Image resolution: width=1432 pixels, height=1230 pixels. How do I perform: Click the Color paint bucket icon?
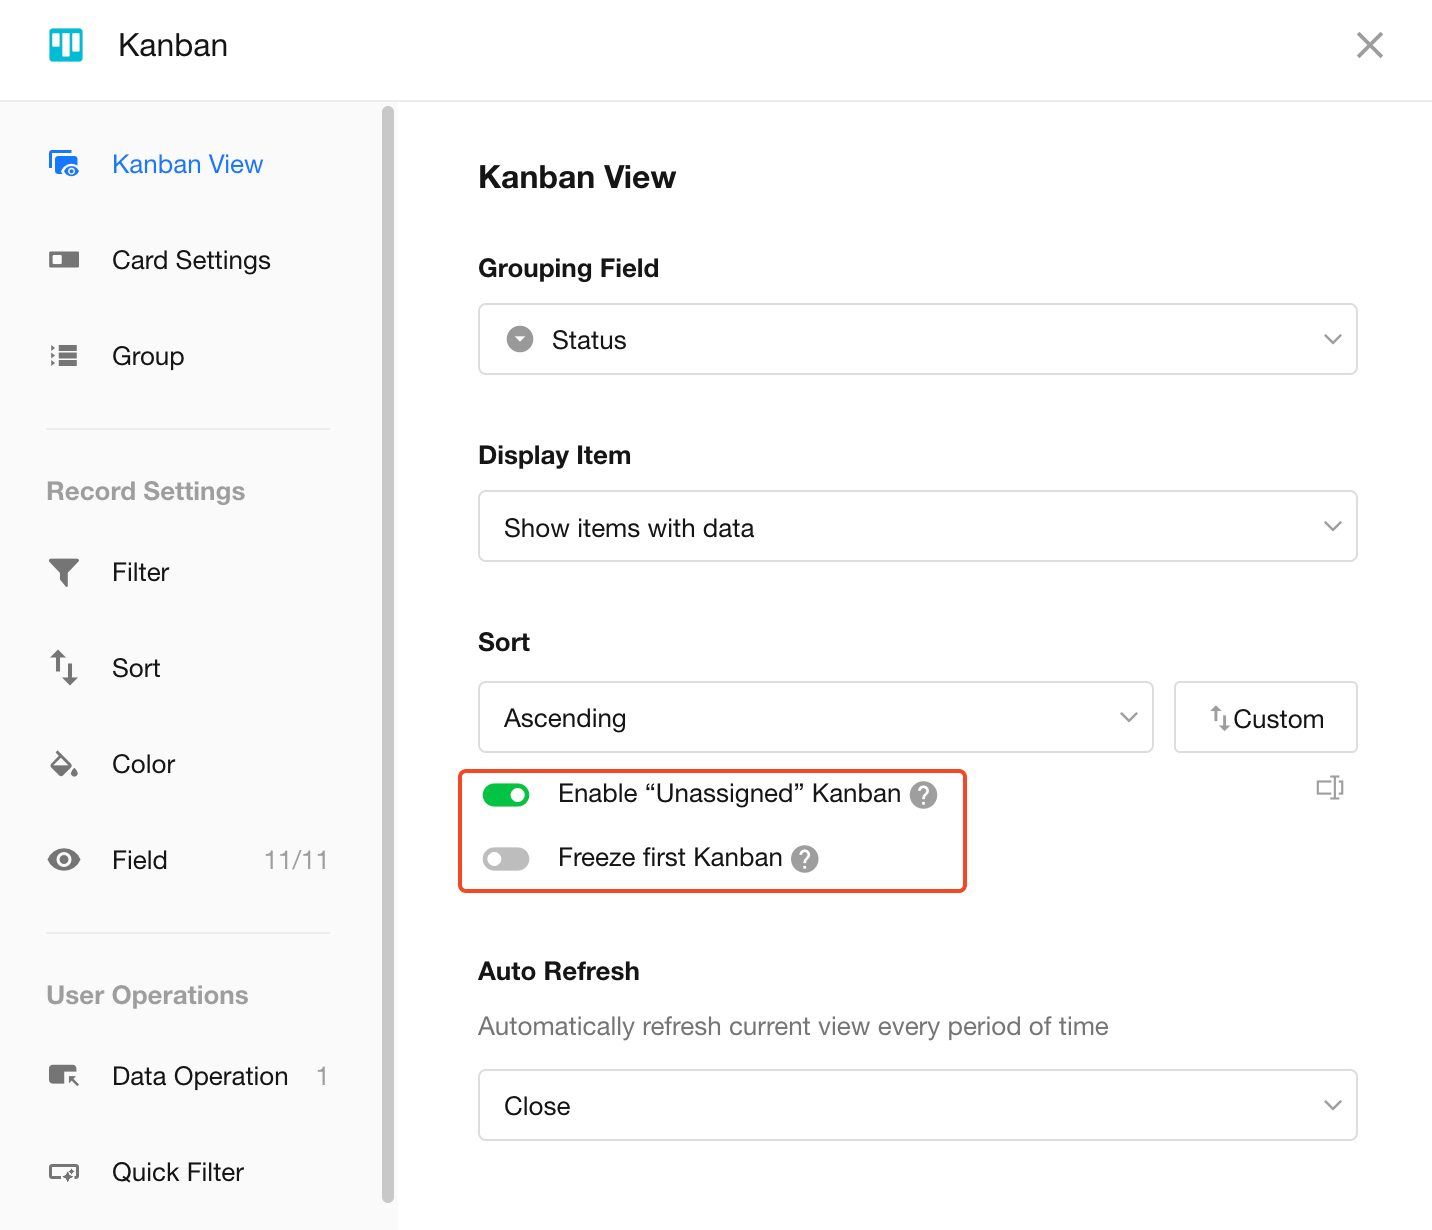64,764
